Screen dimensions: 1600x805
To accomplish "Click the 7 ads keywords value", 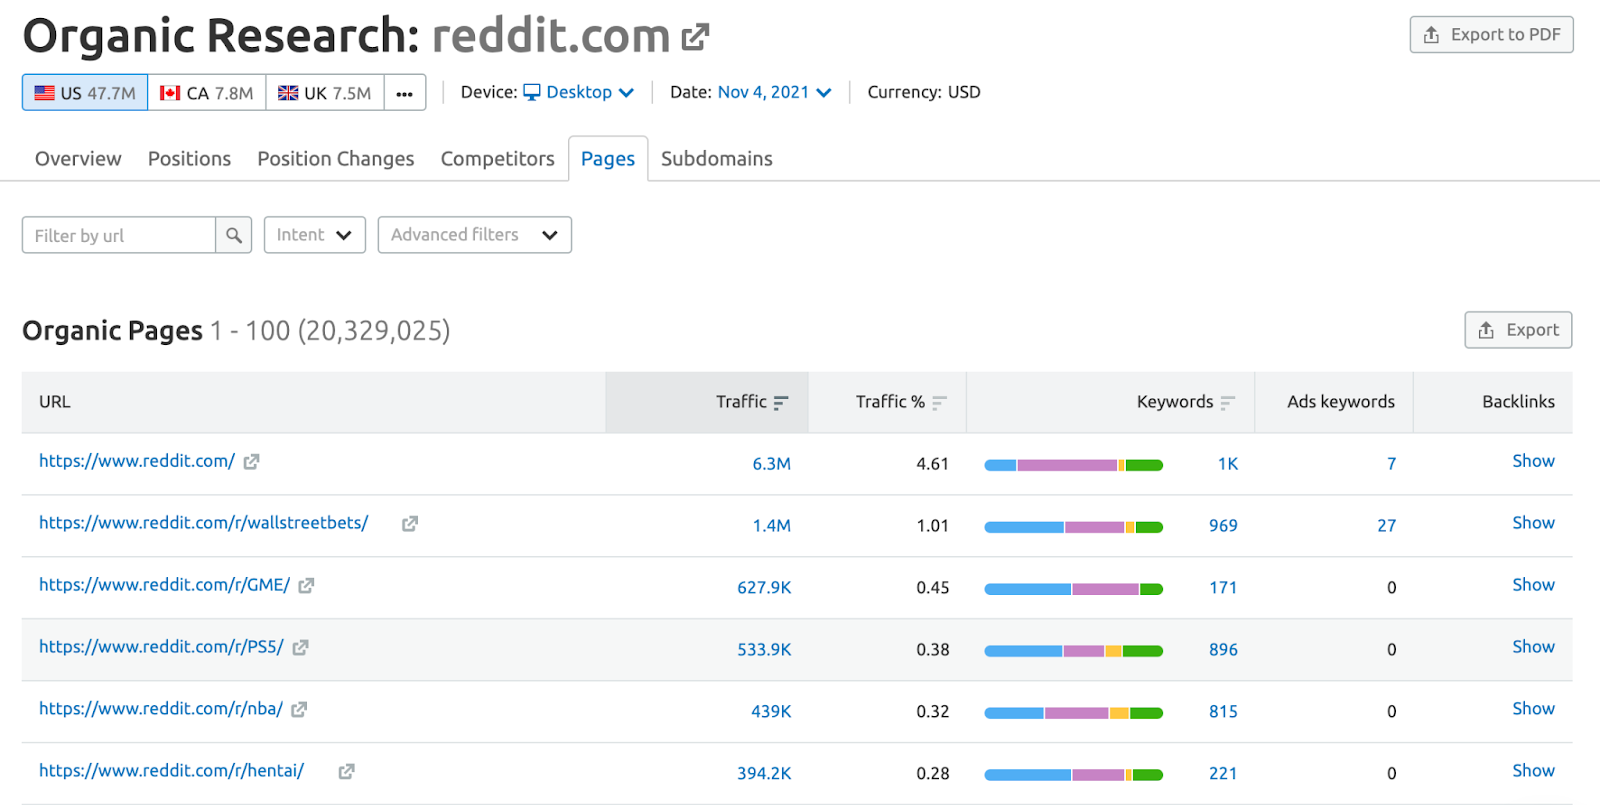I will (1391, 464).
